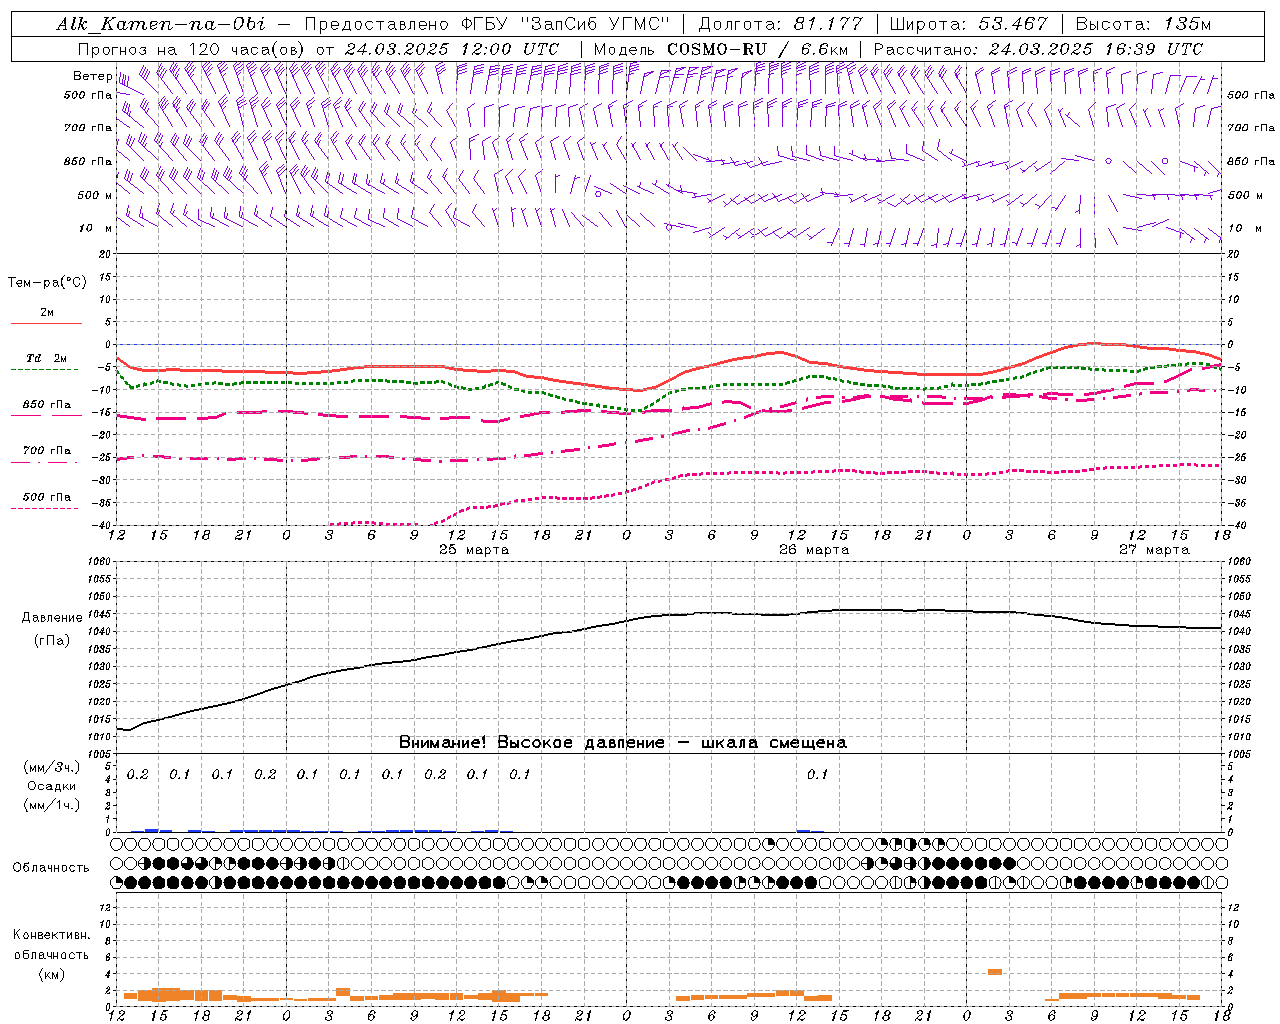
Task: Click the "Осадки" precipitation label
Action: [52, 786]
